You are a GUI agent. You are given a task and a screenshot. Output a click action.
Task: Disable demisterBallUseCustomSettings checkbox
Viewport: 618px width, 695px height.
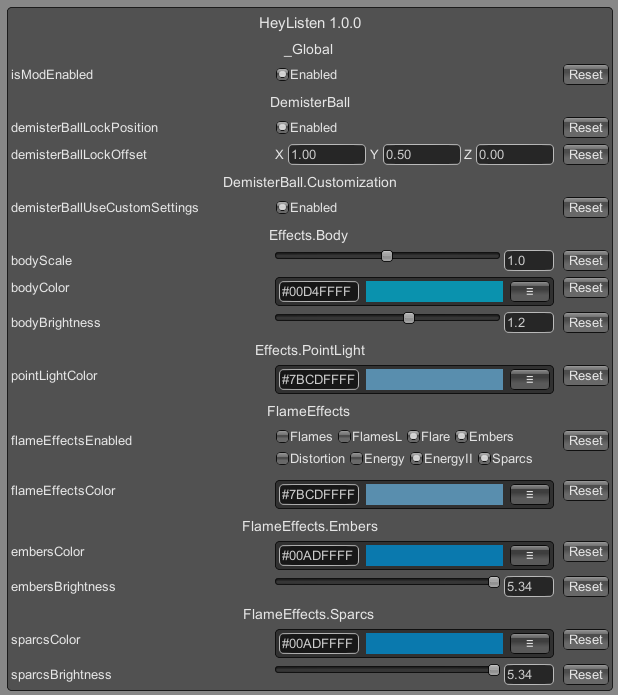coord(282,207)
